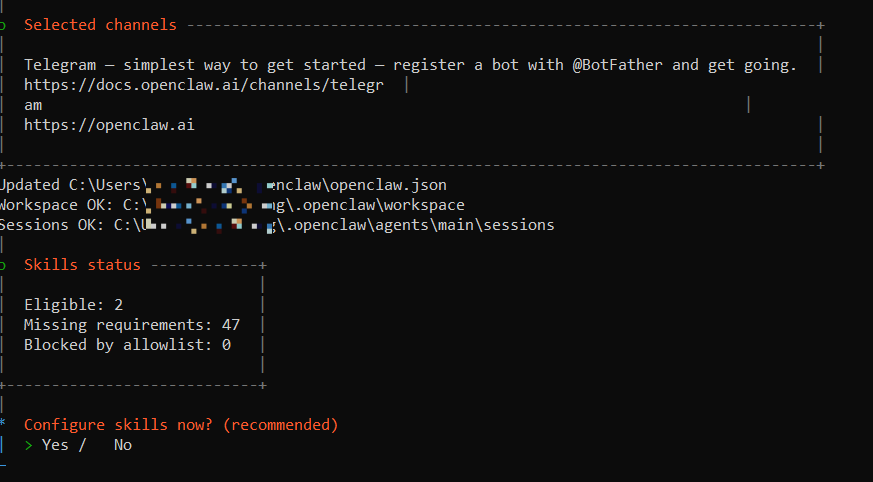
Task: Select the No option
Action: tap(122, 445)
